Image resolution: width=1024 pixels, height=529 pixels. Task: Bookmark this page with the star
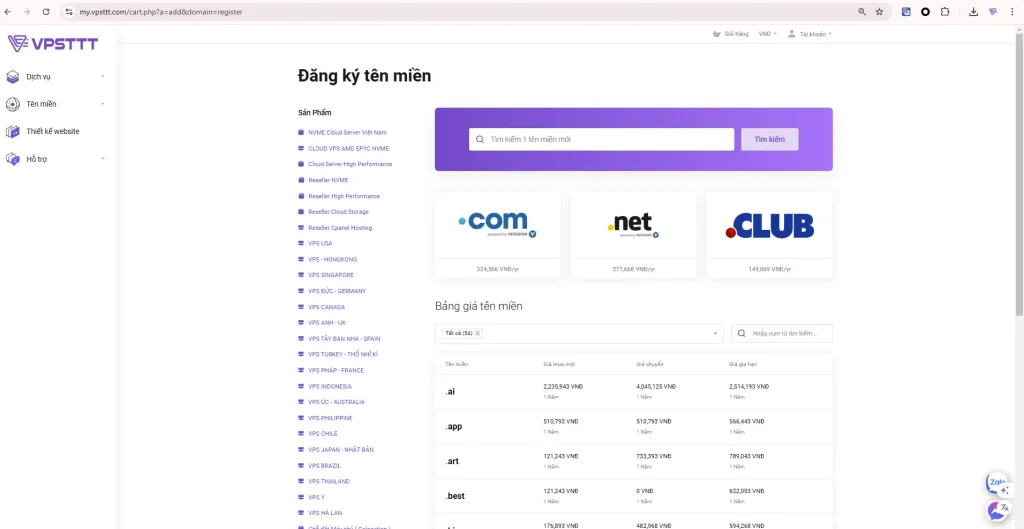point(880,12)
